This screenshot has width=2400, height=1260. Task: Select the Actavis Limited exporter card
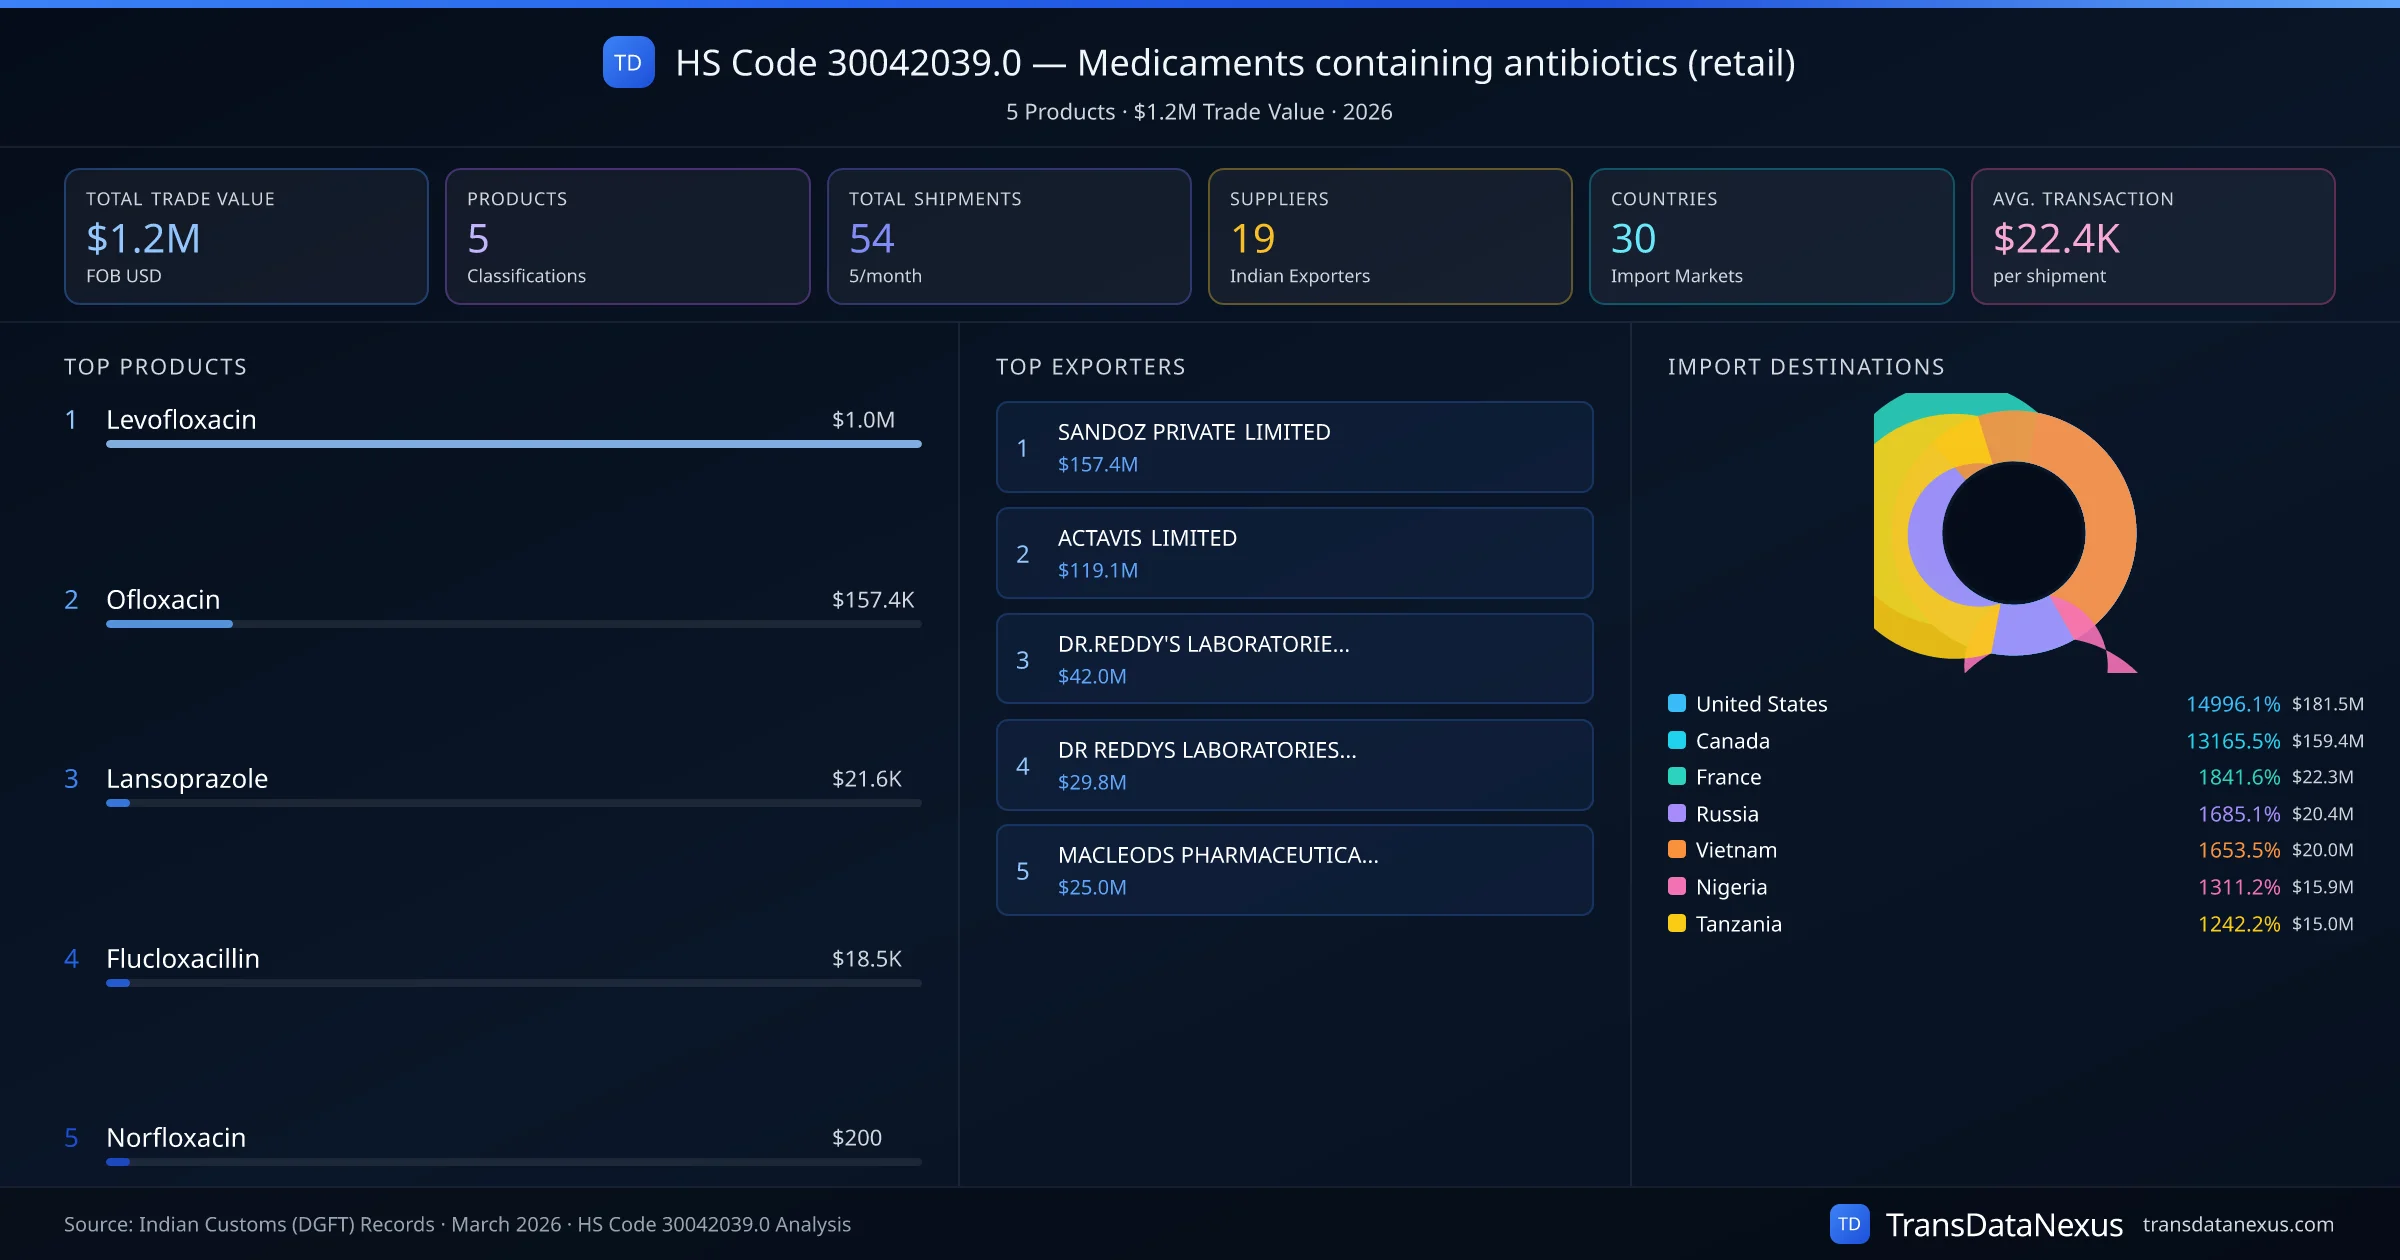point(1294,553)
